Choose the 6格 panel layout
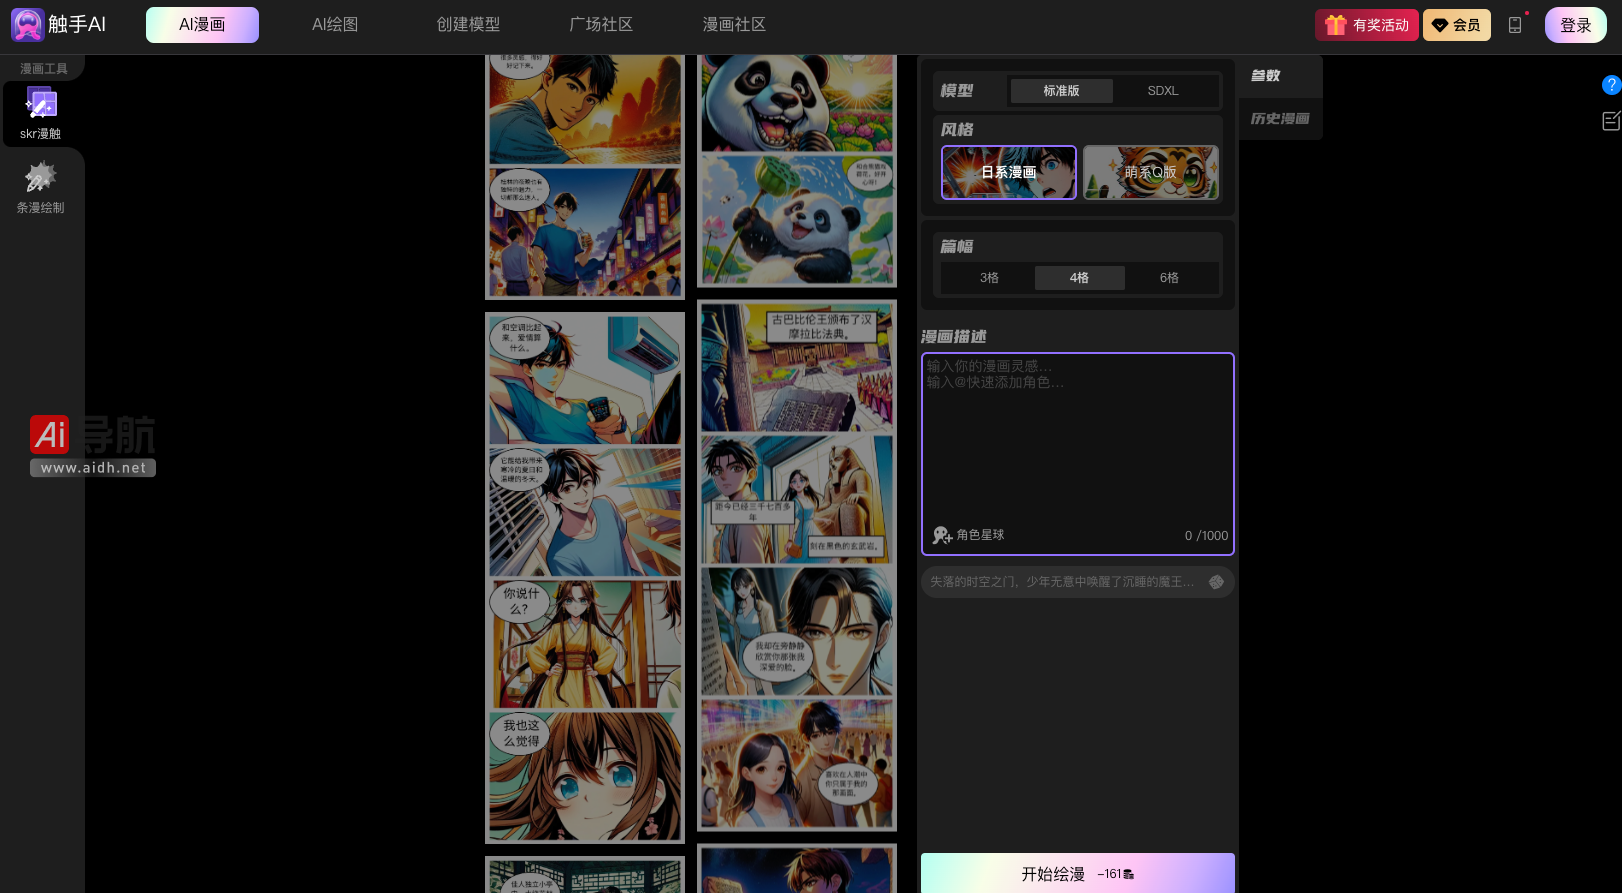Image resolution: width=1622 pixels, height=893 pixels. point(1169,278)
